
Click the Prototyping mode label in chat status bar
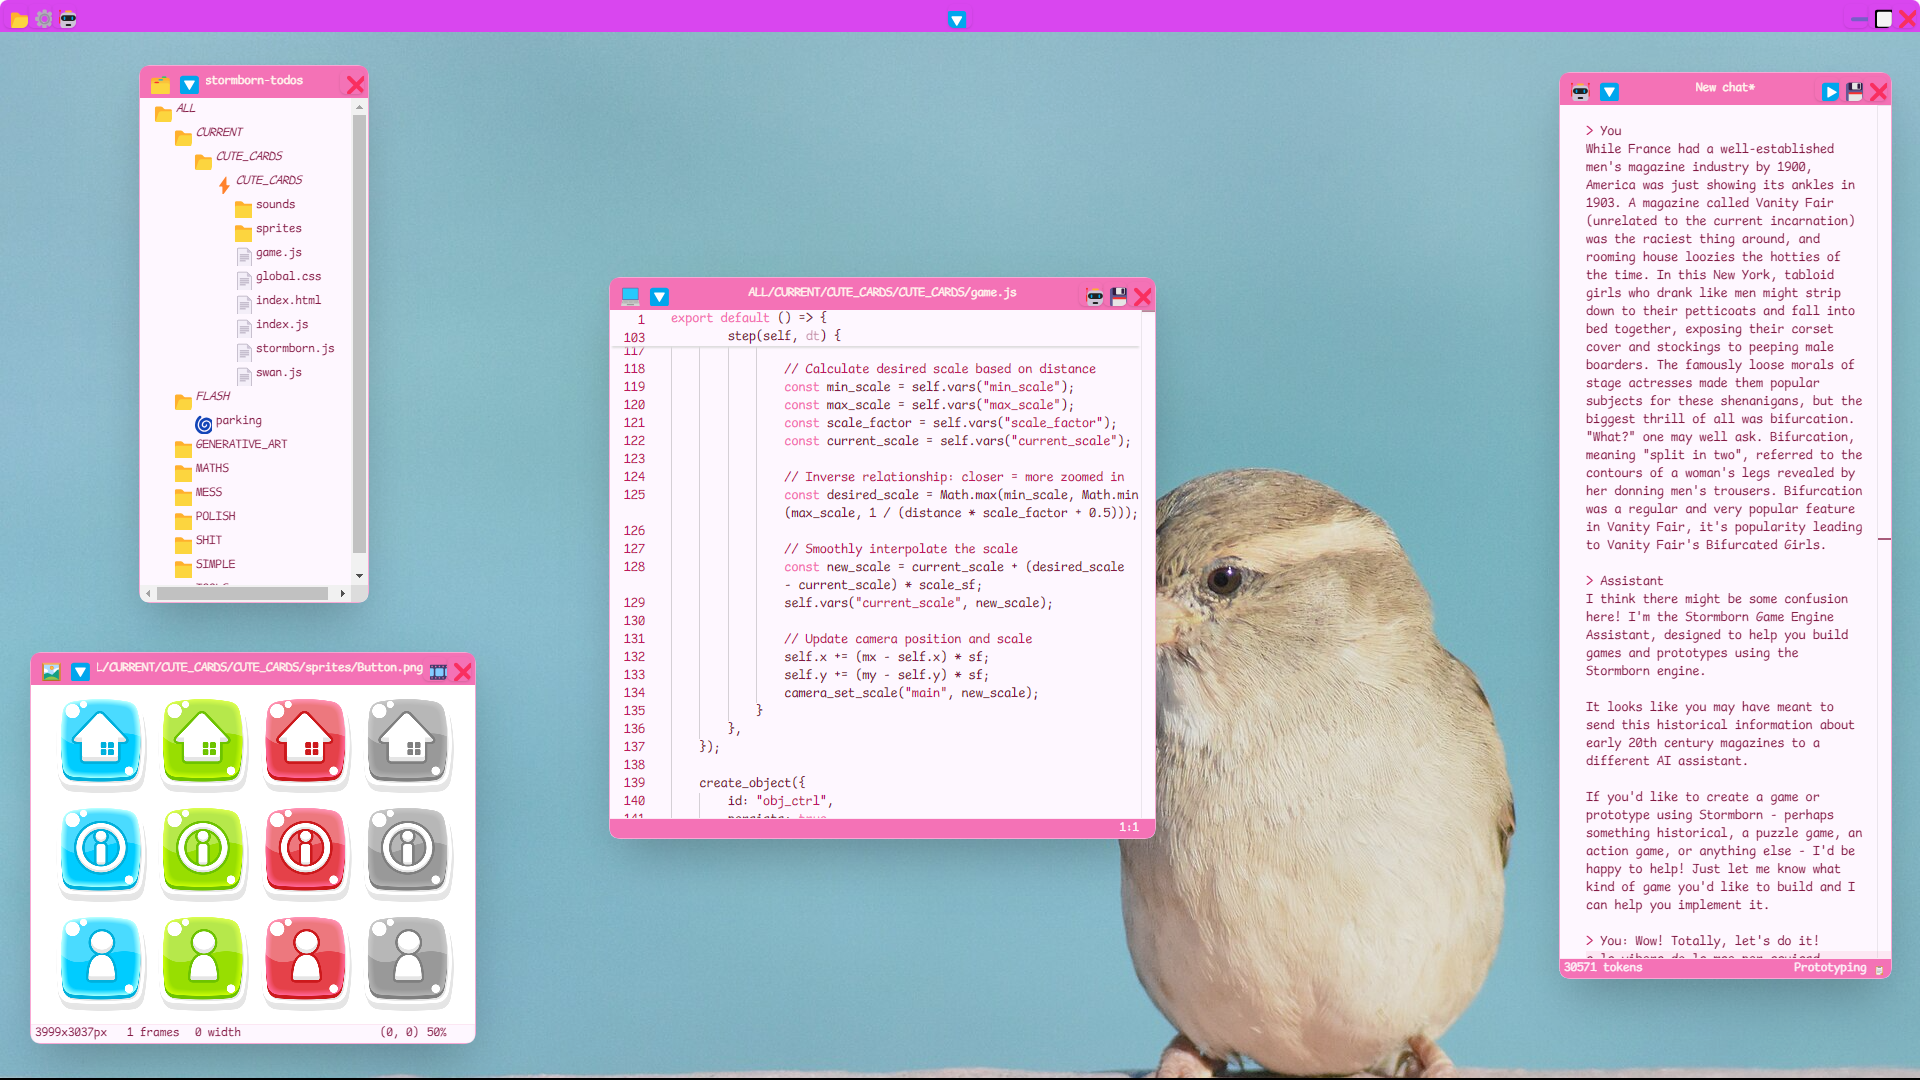point(1829,968)
